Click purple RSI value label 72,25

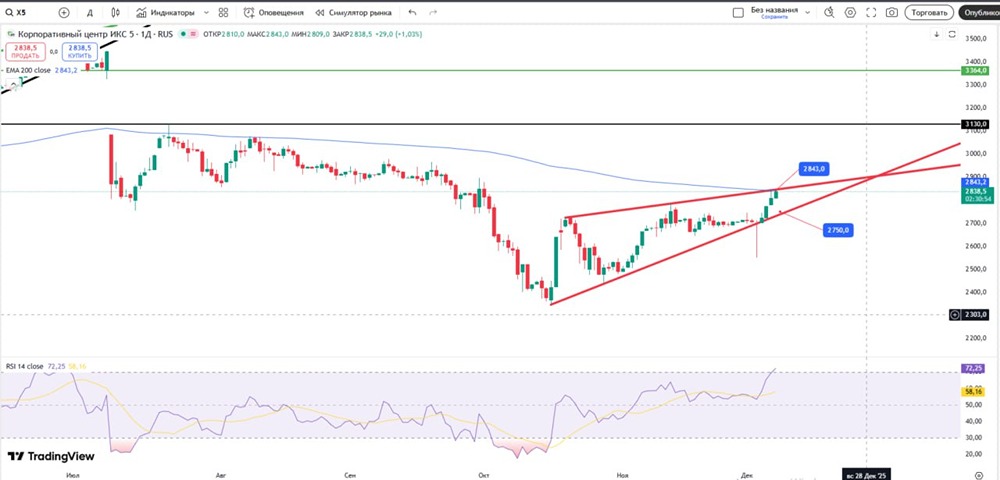pos(975,369)
